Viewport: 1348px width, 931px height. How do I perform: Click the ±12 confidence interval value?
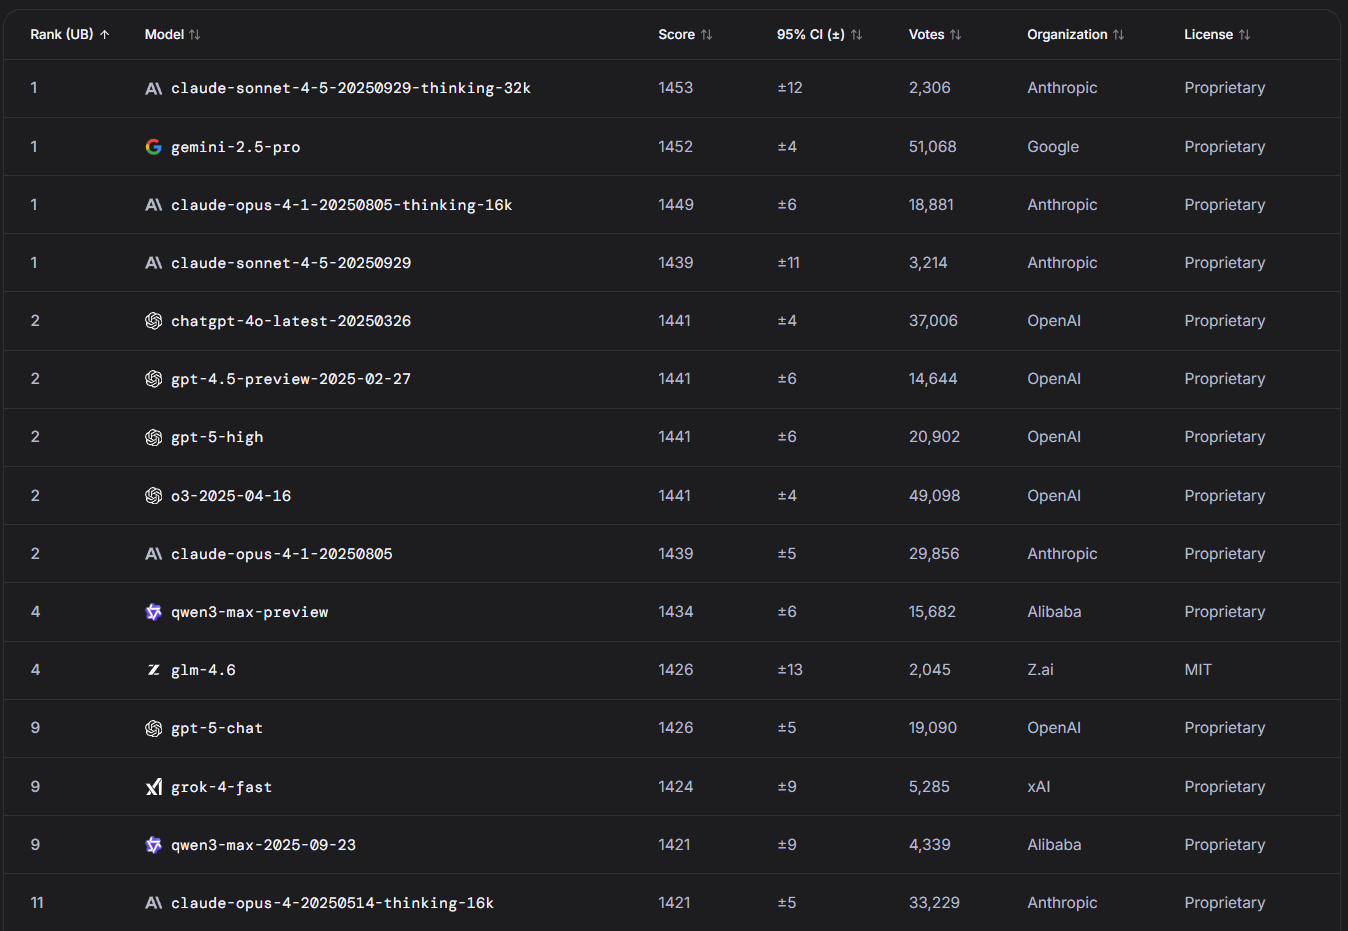tap(790, 88)
